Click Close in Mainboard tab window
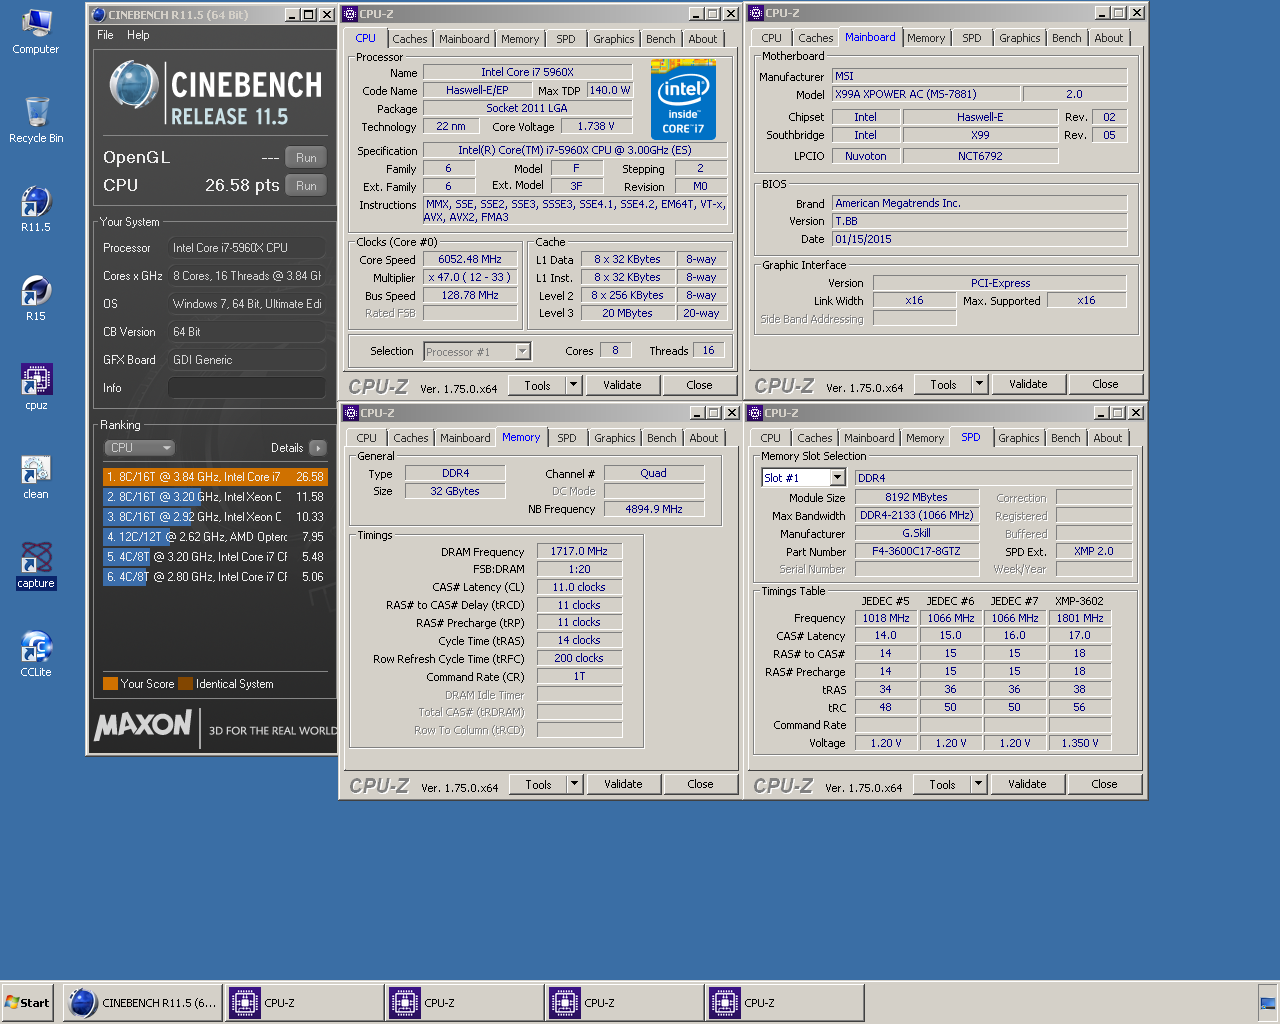Screen dimensions: 1280x1024 pos(1105,384)
